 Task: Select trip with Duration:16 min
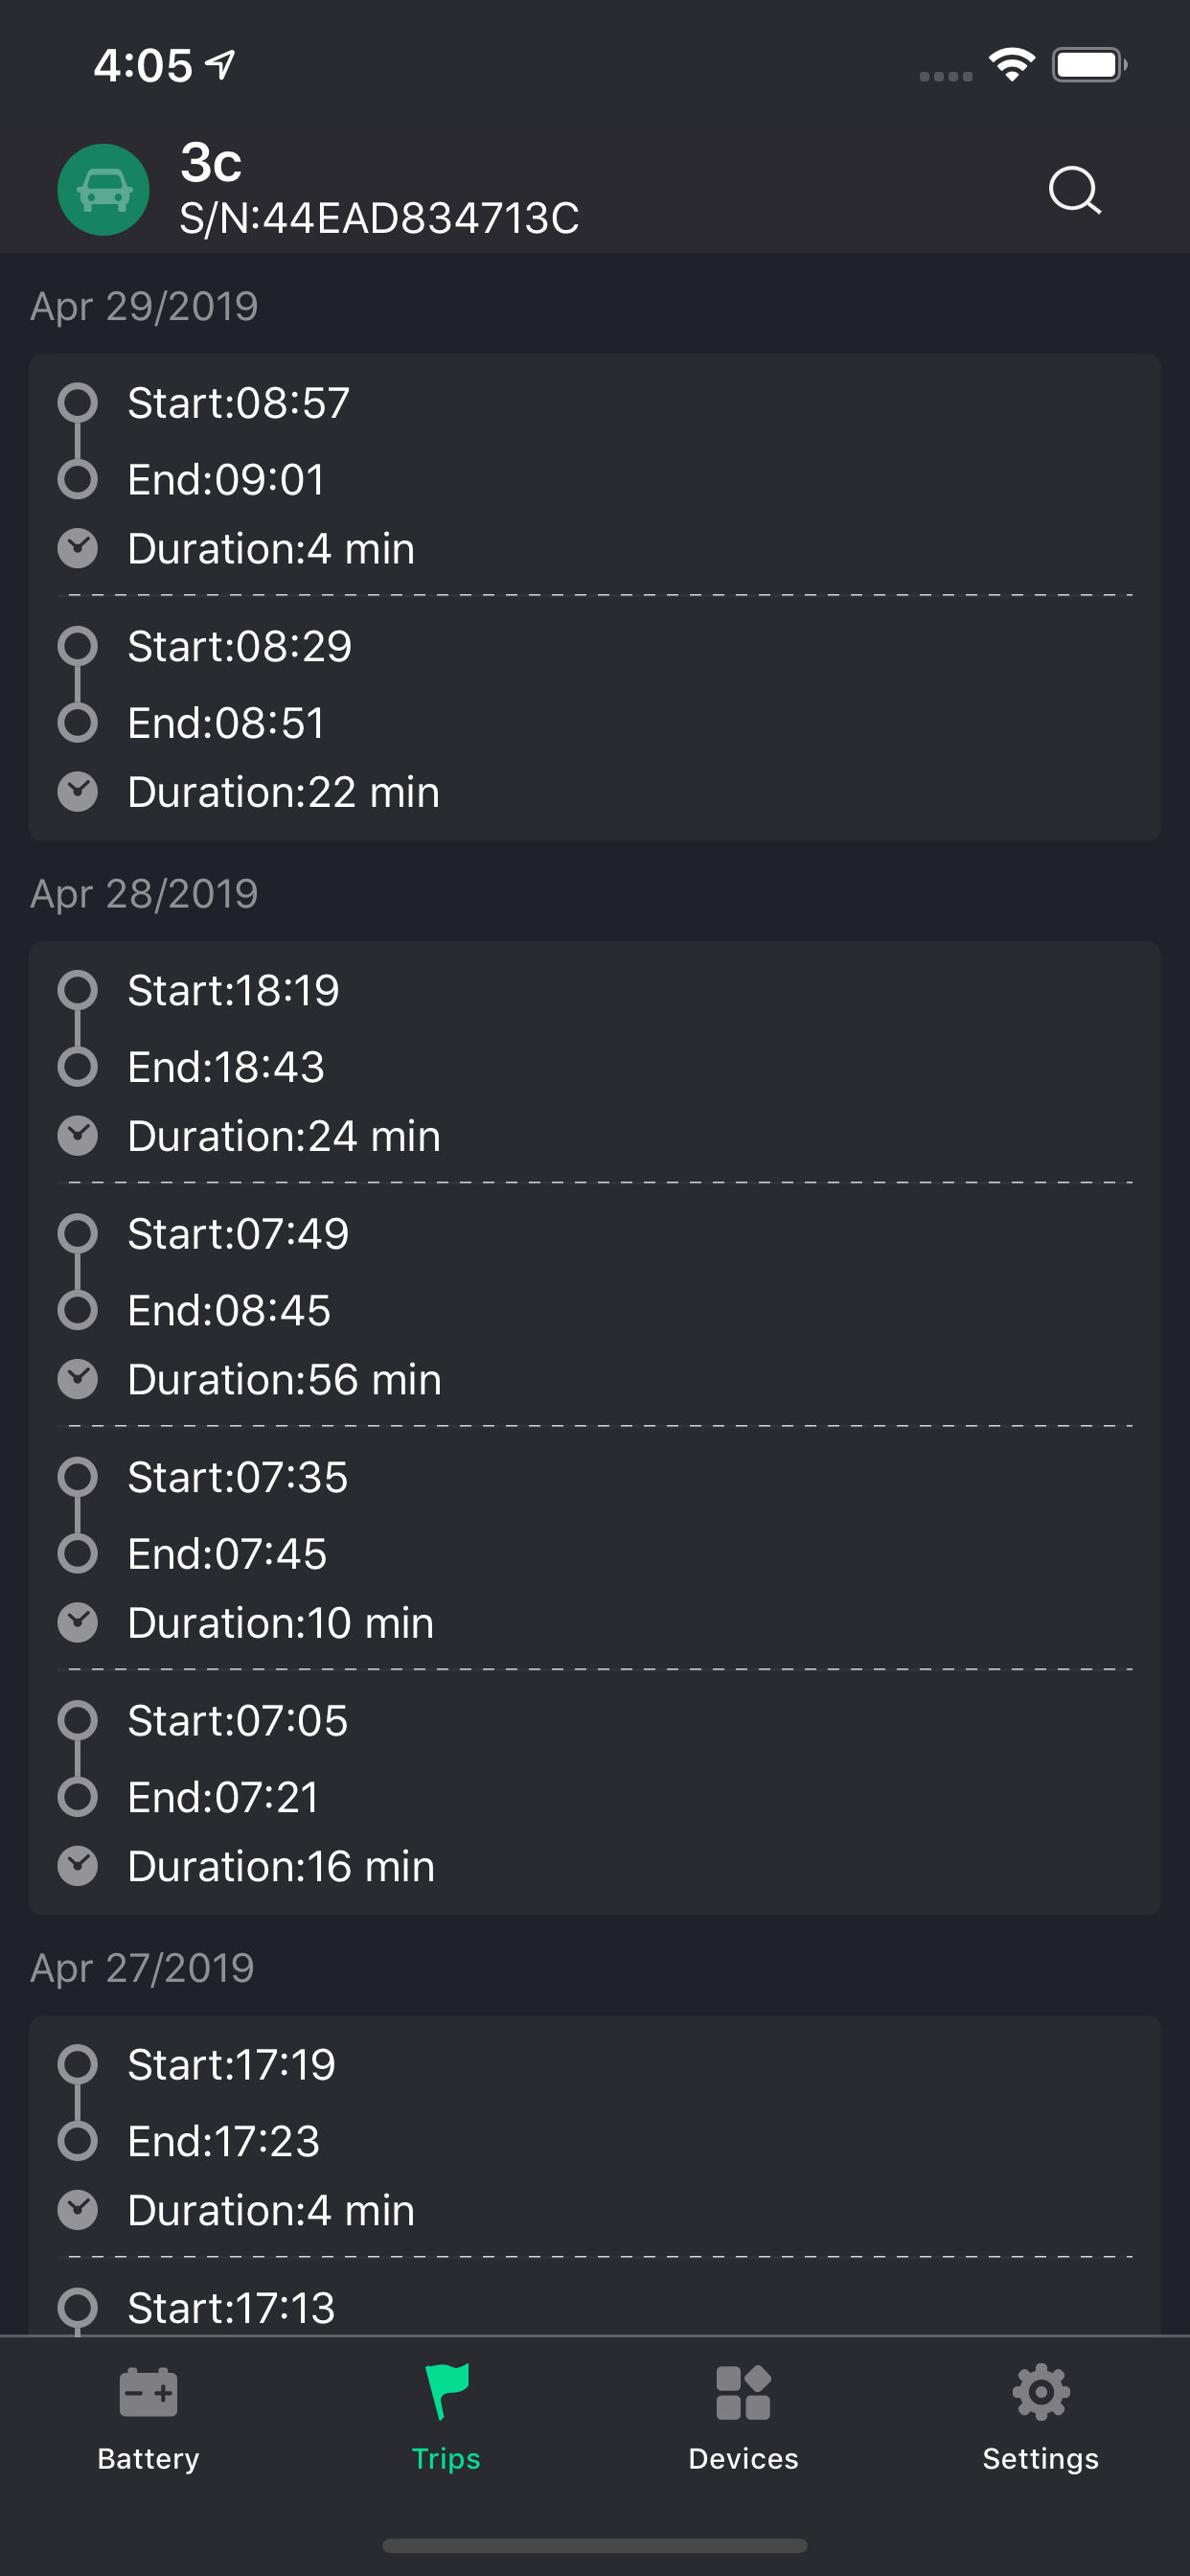tap(595, 1792)
